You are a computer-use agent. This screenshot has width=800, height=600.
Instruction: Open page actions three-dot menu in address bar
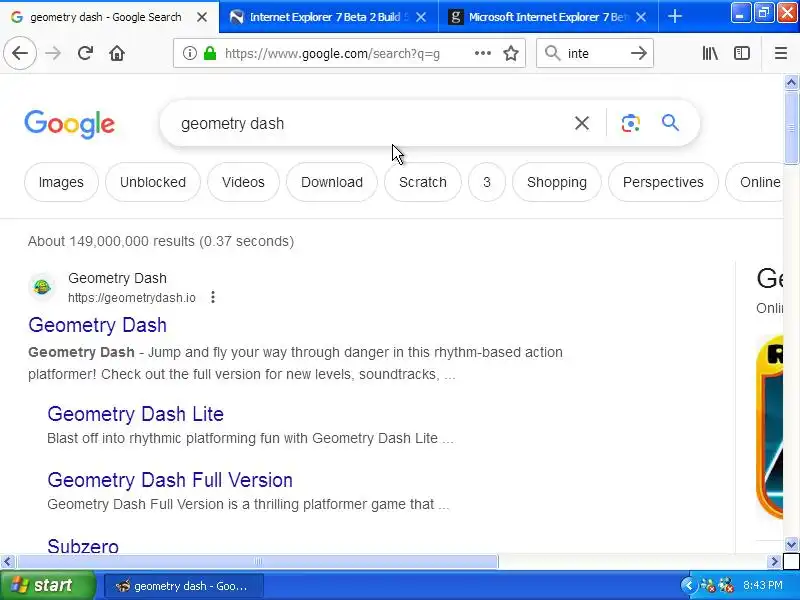[483, 53]
